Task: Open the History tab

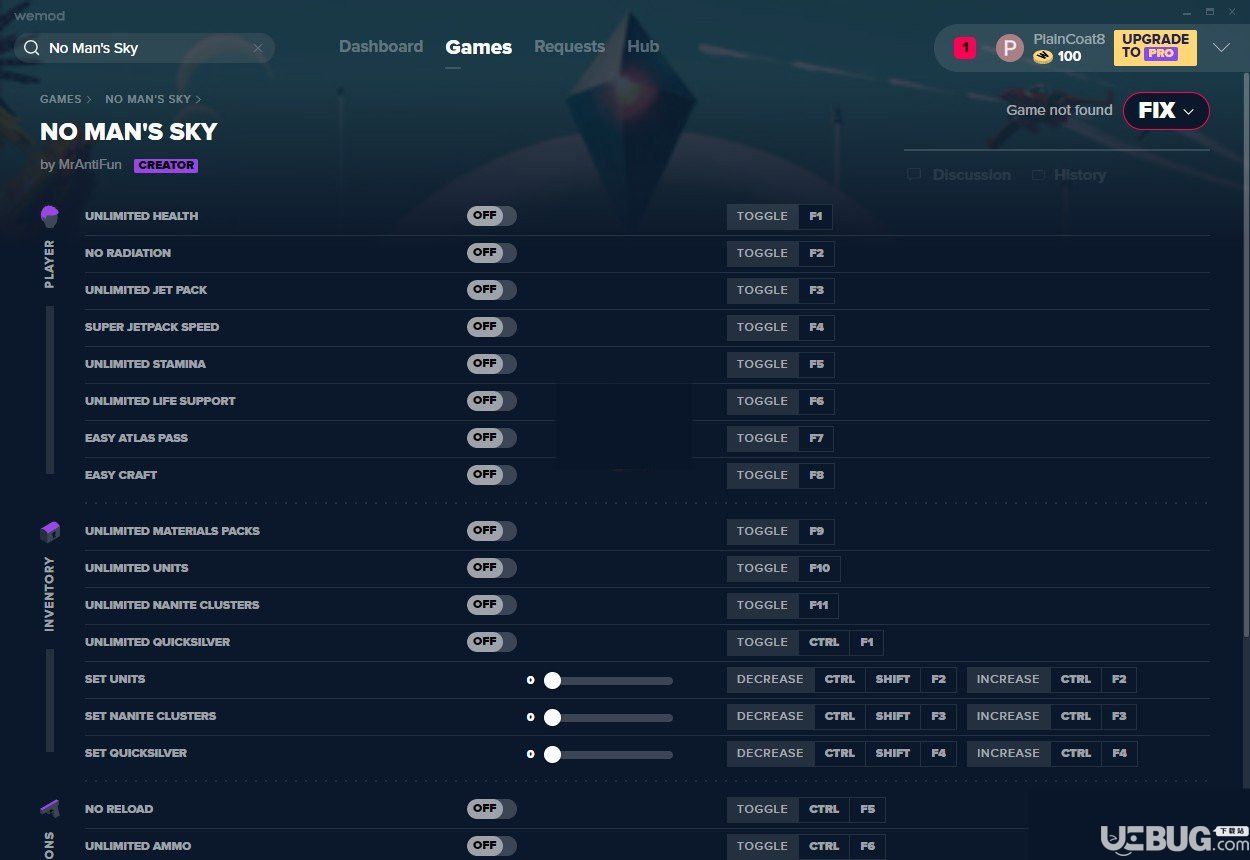Action: click(1080, 174)
